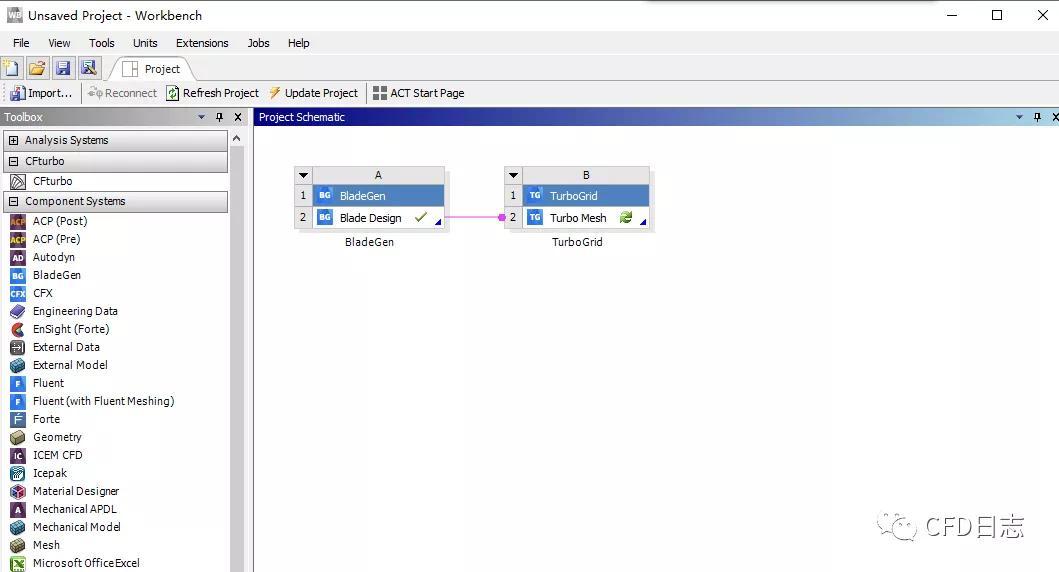Pin the Toolbox panel
The width and height of the screenshot is (1059, 572).
pyautogui.click(x=219, y=117)
